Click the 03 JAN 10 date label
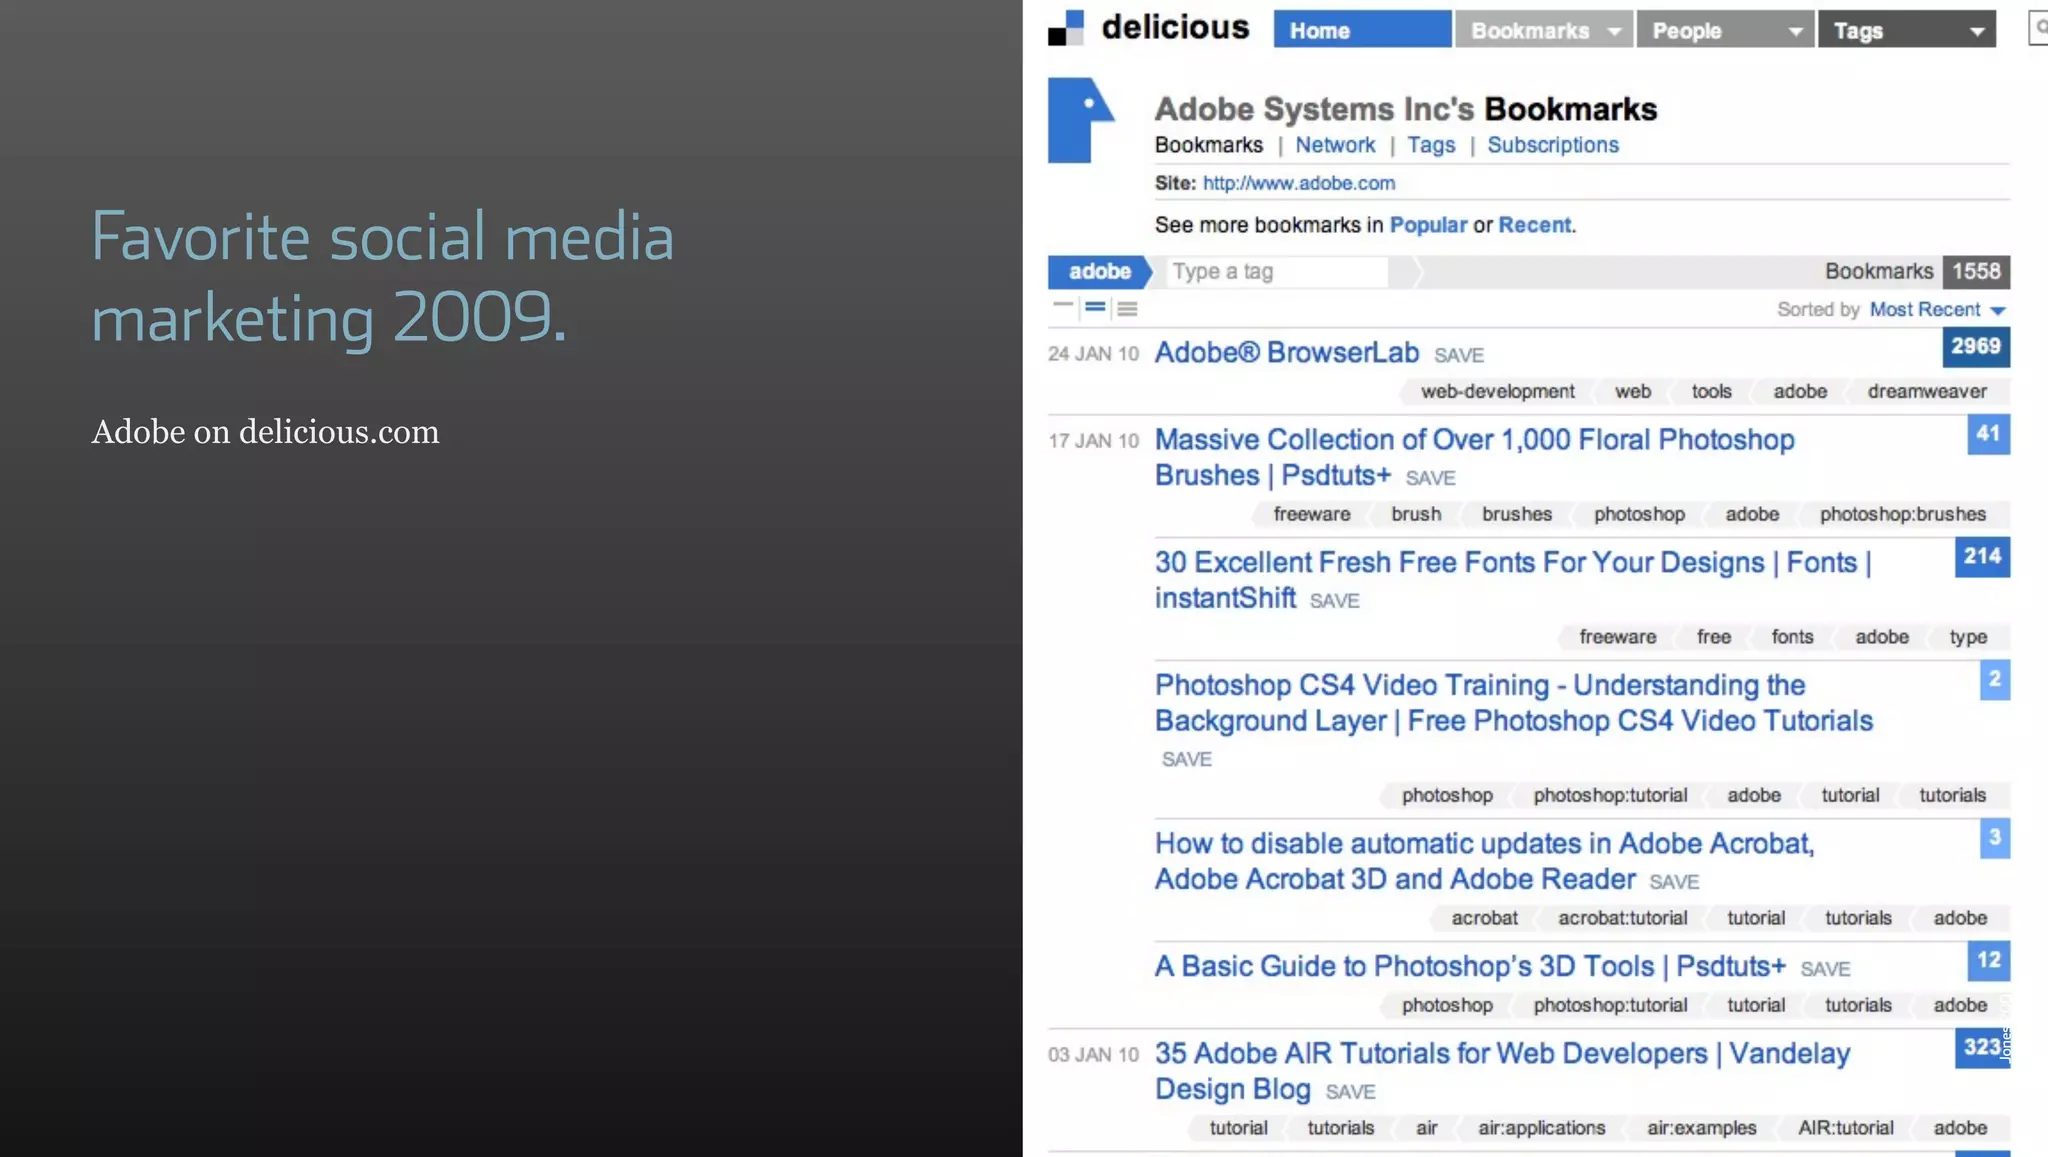The width and height of the screenshot is (2048, 1157). point(1093,1055)
